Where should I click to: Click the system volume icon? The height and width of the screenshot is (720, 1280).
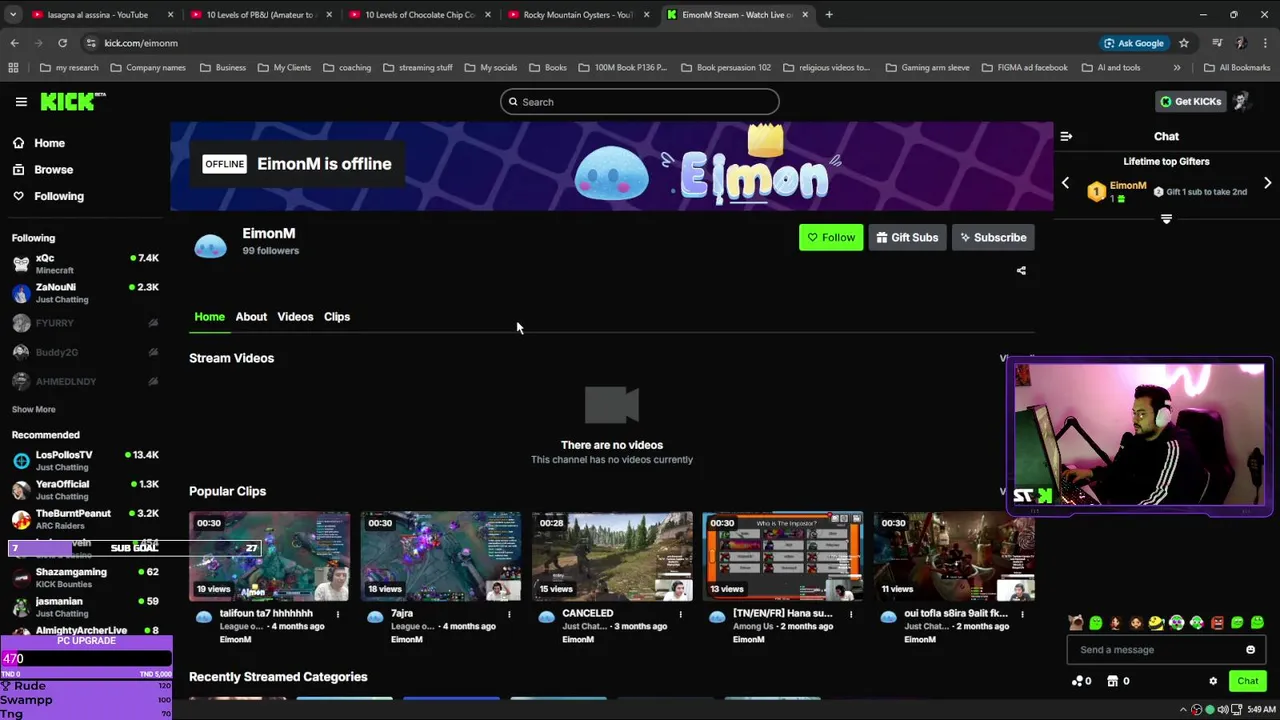[1222, 709]
